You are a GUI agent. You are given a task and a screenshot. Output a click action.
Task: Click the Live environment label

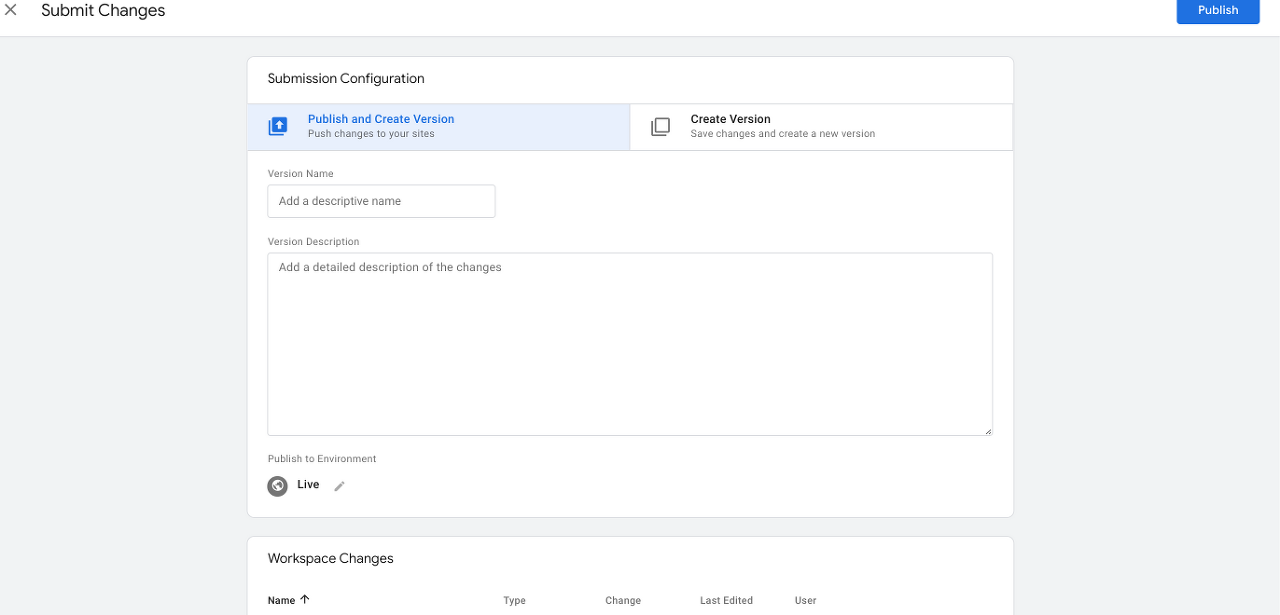click(308, 485)
